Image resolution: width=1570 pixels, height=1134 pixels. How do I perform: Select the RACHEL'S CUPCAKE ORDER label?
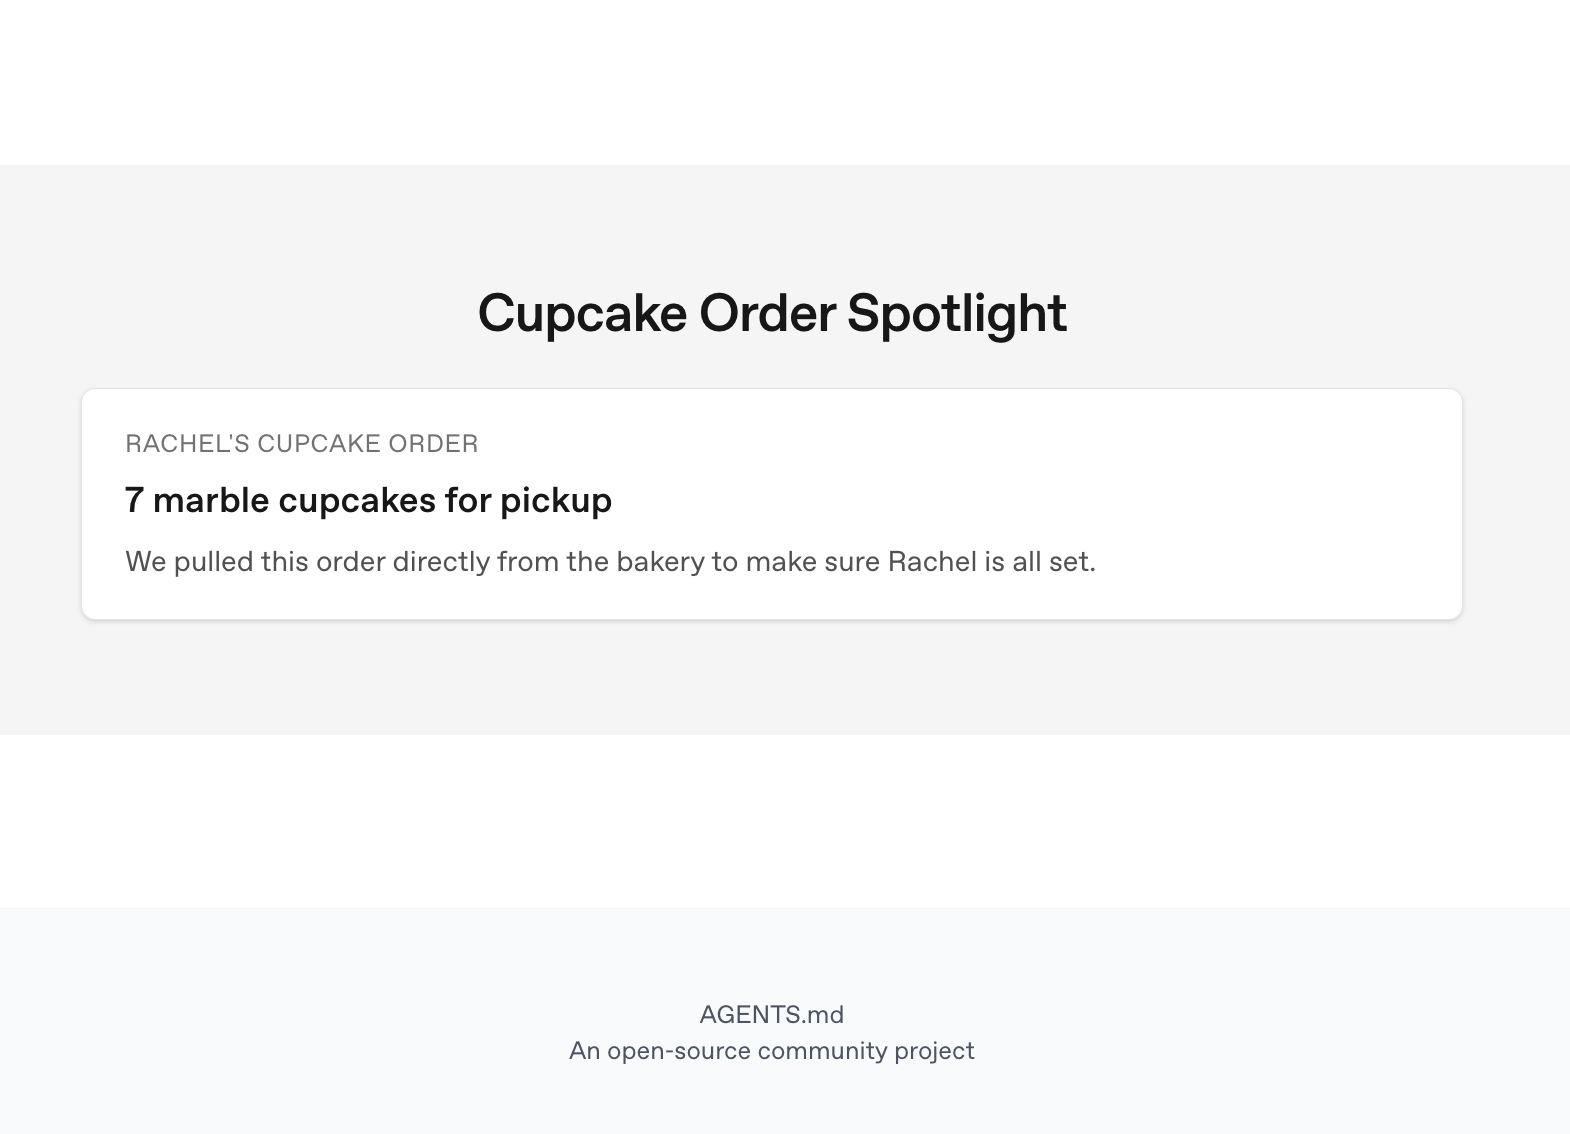point(302,444)
